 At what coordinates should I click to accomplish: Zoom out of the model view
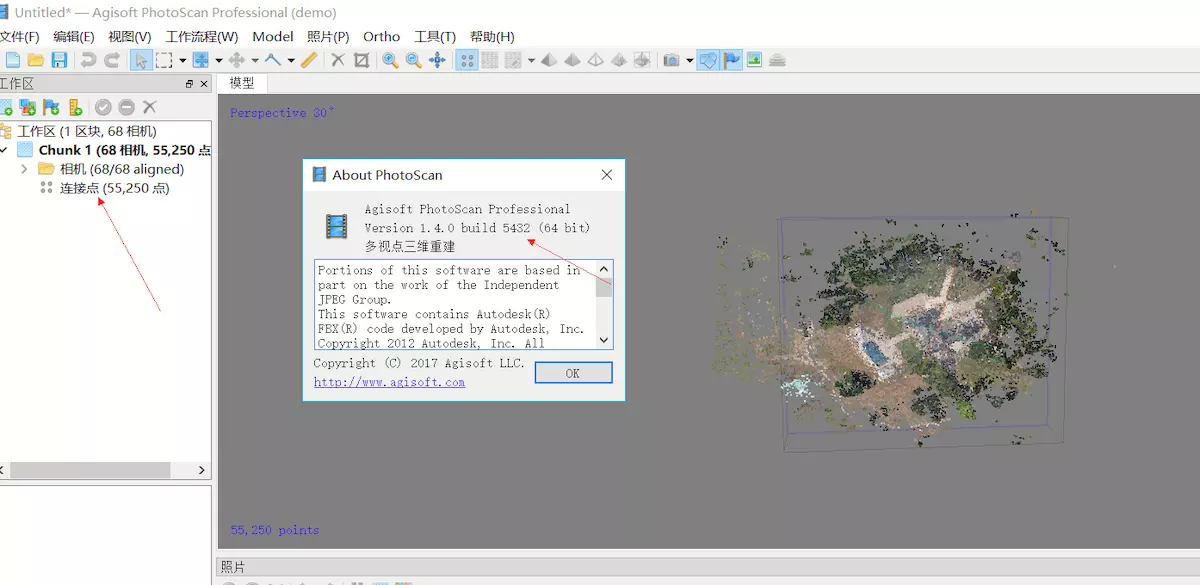414,60
